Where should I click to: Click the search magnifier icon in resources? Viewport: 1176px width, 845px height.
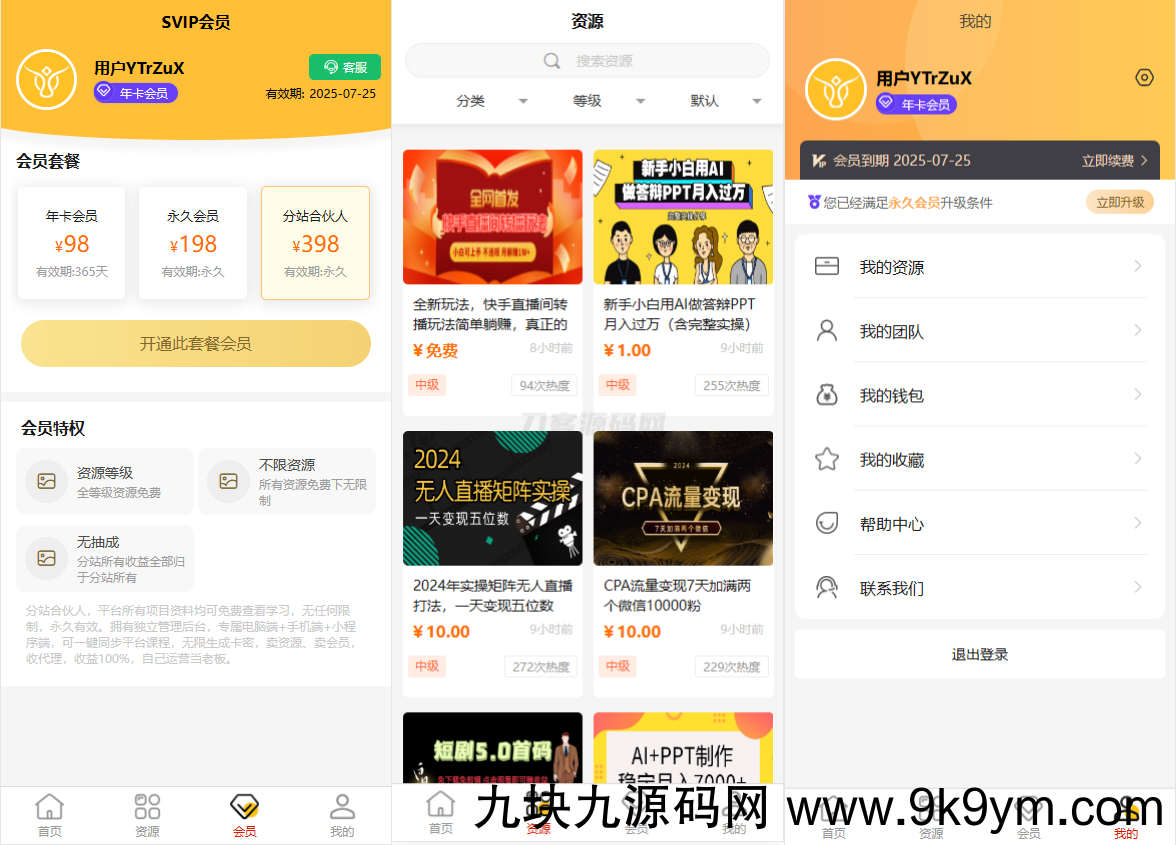[552, 61]
